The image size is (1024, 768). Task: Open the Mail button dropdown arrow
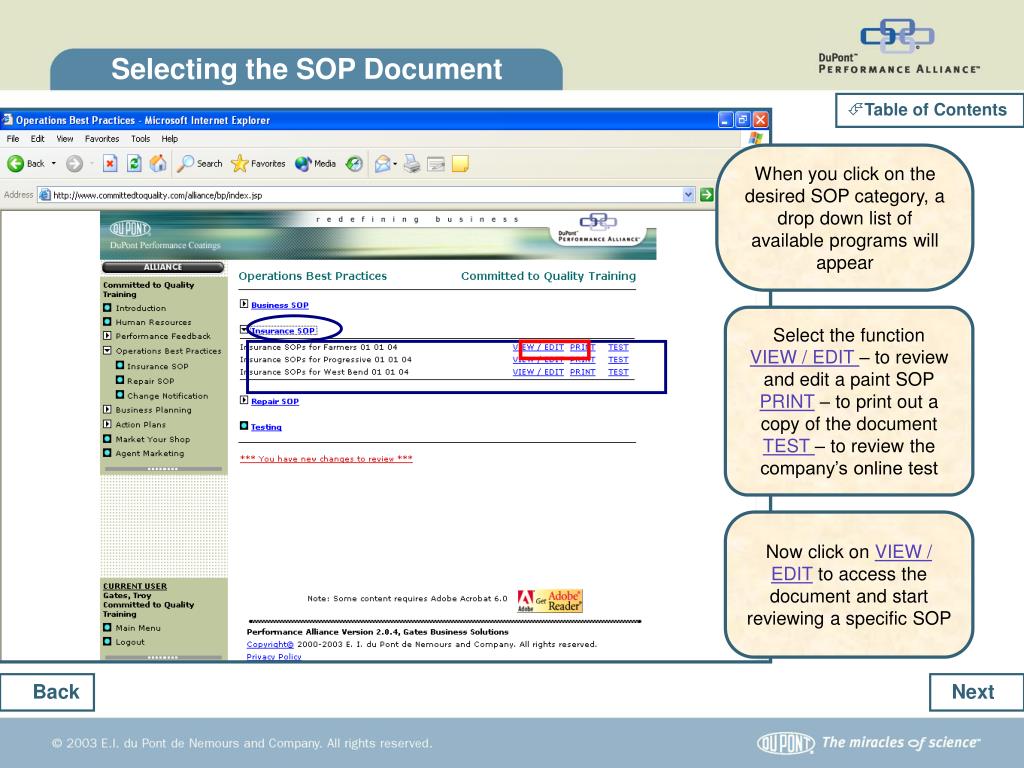(x=395, y=164)
